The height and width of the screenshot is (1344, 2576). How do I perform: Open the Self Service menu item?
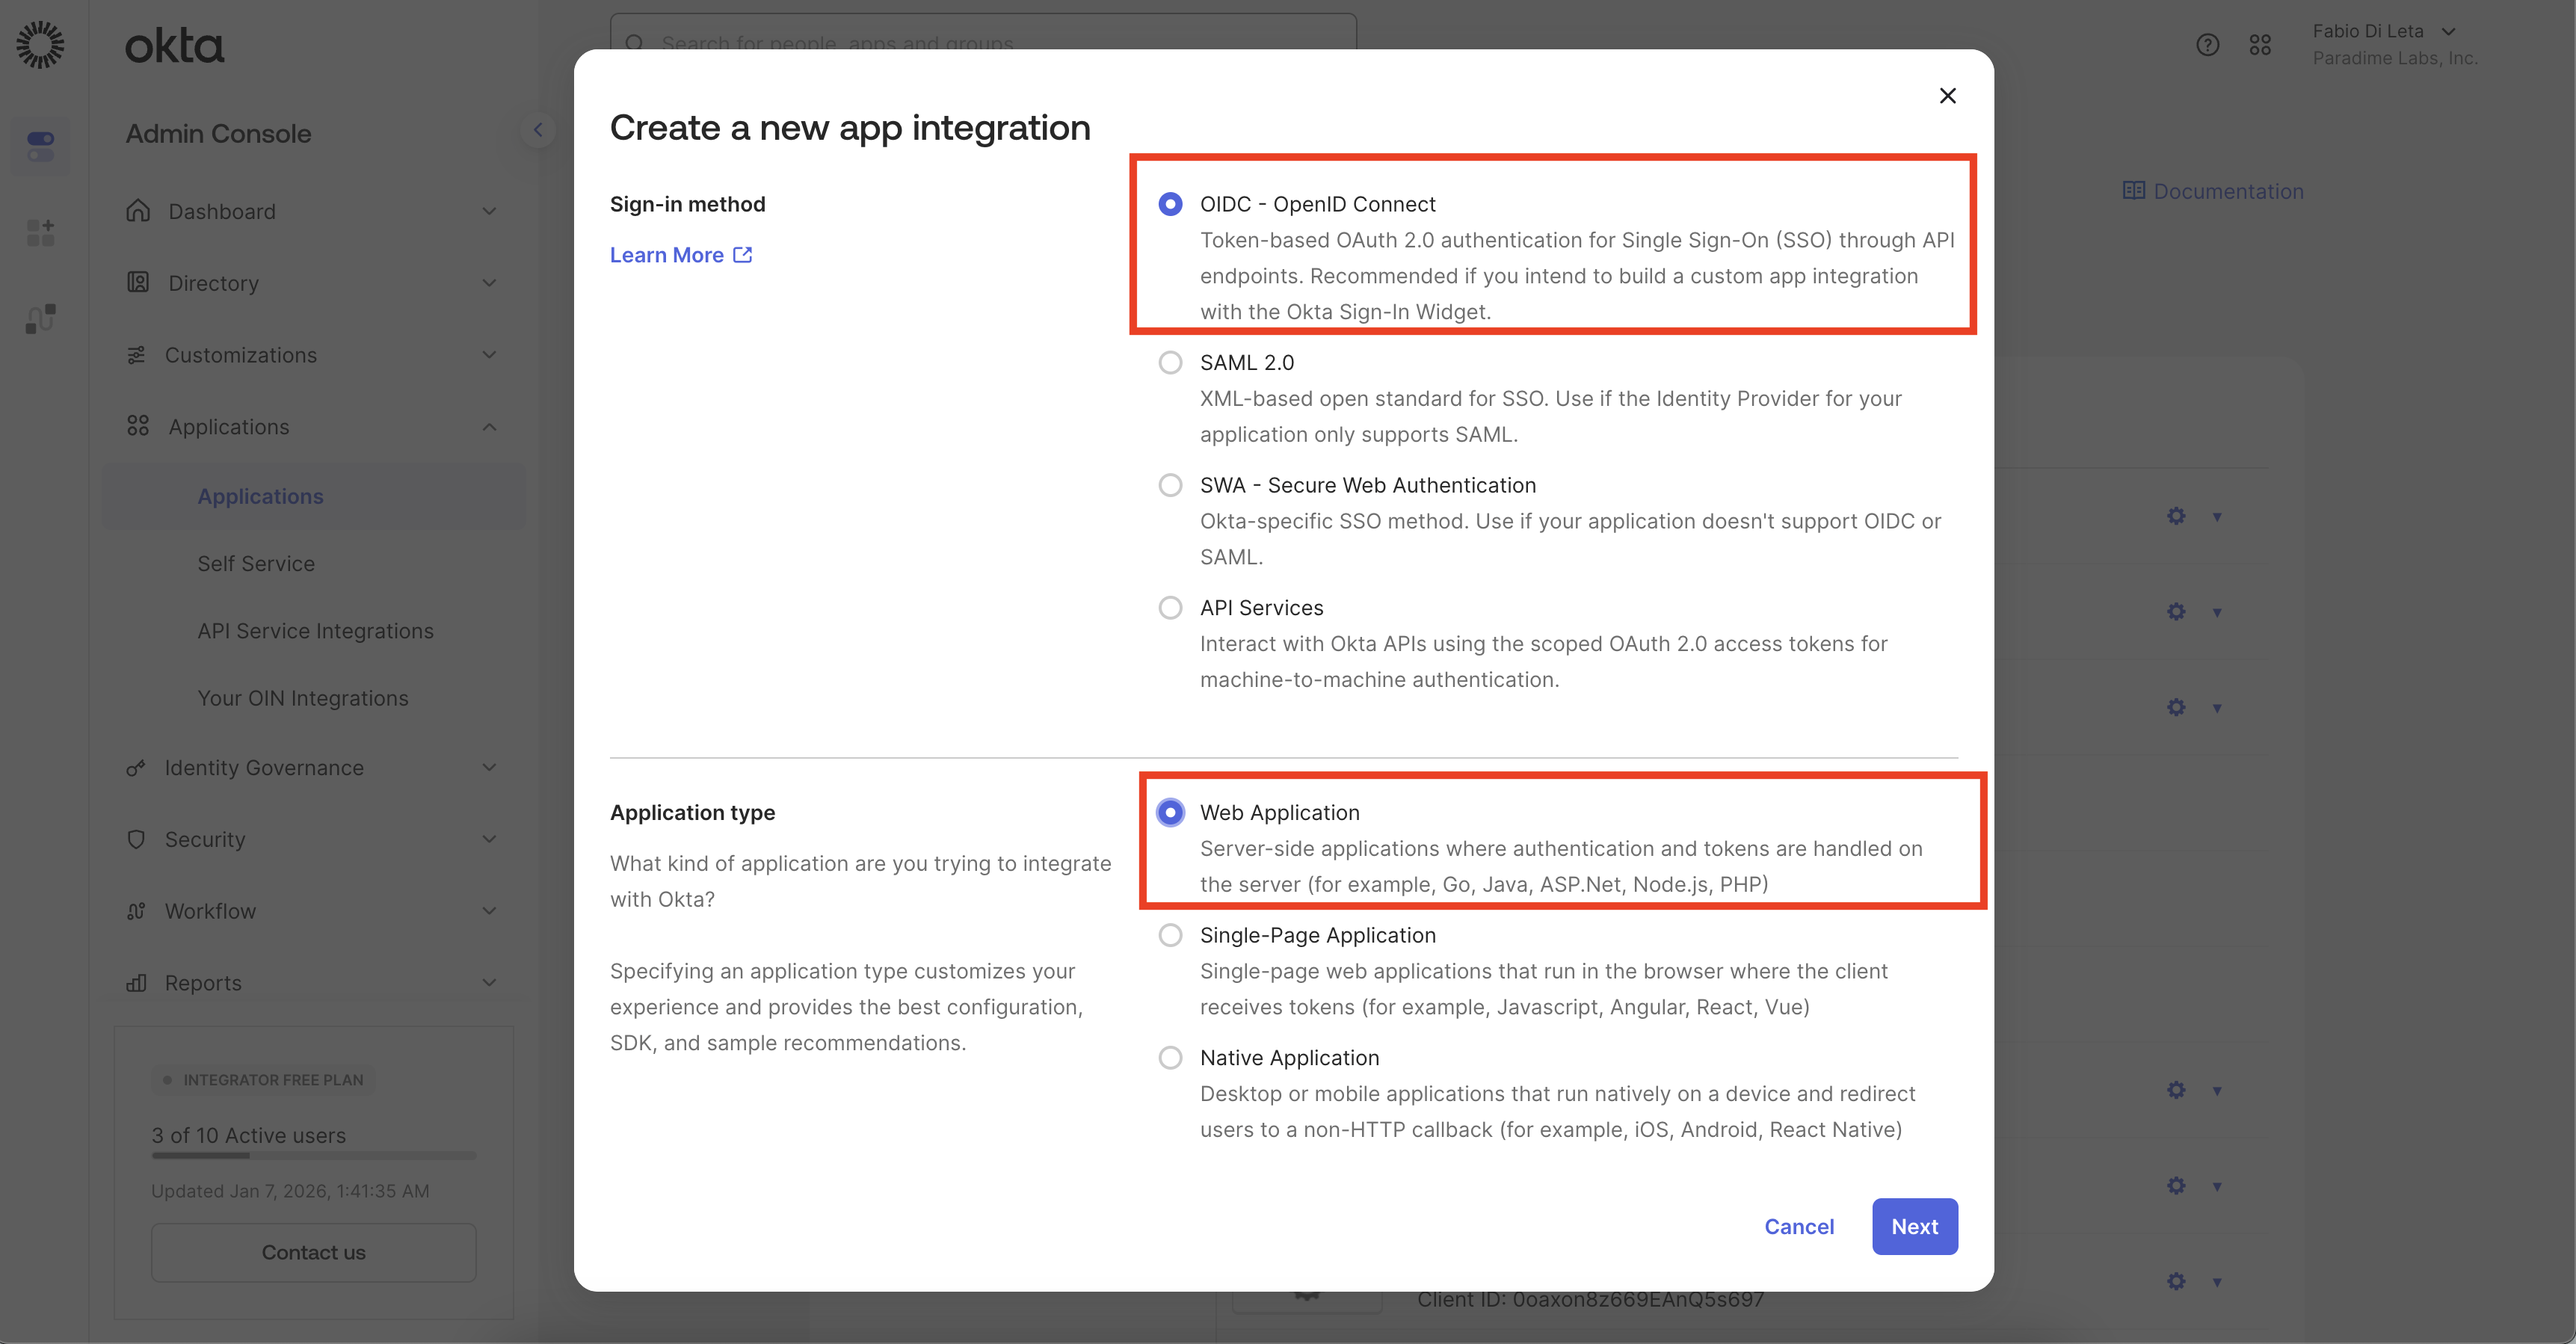click(256, 564)
